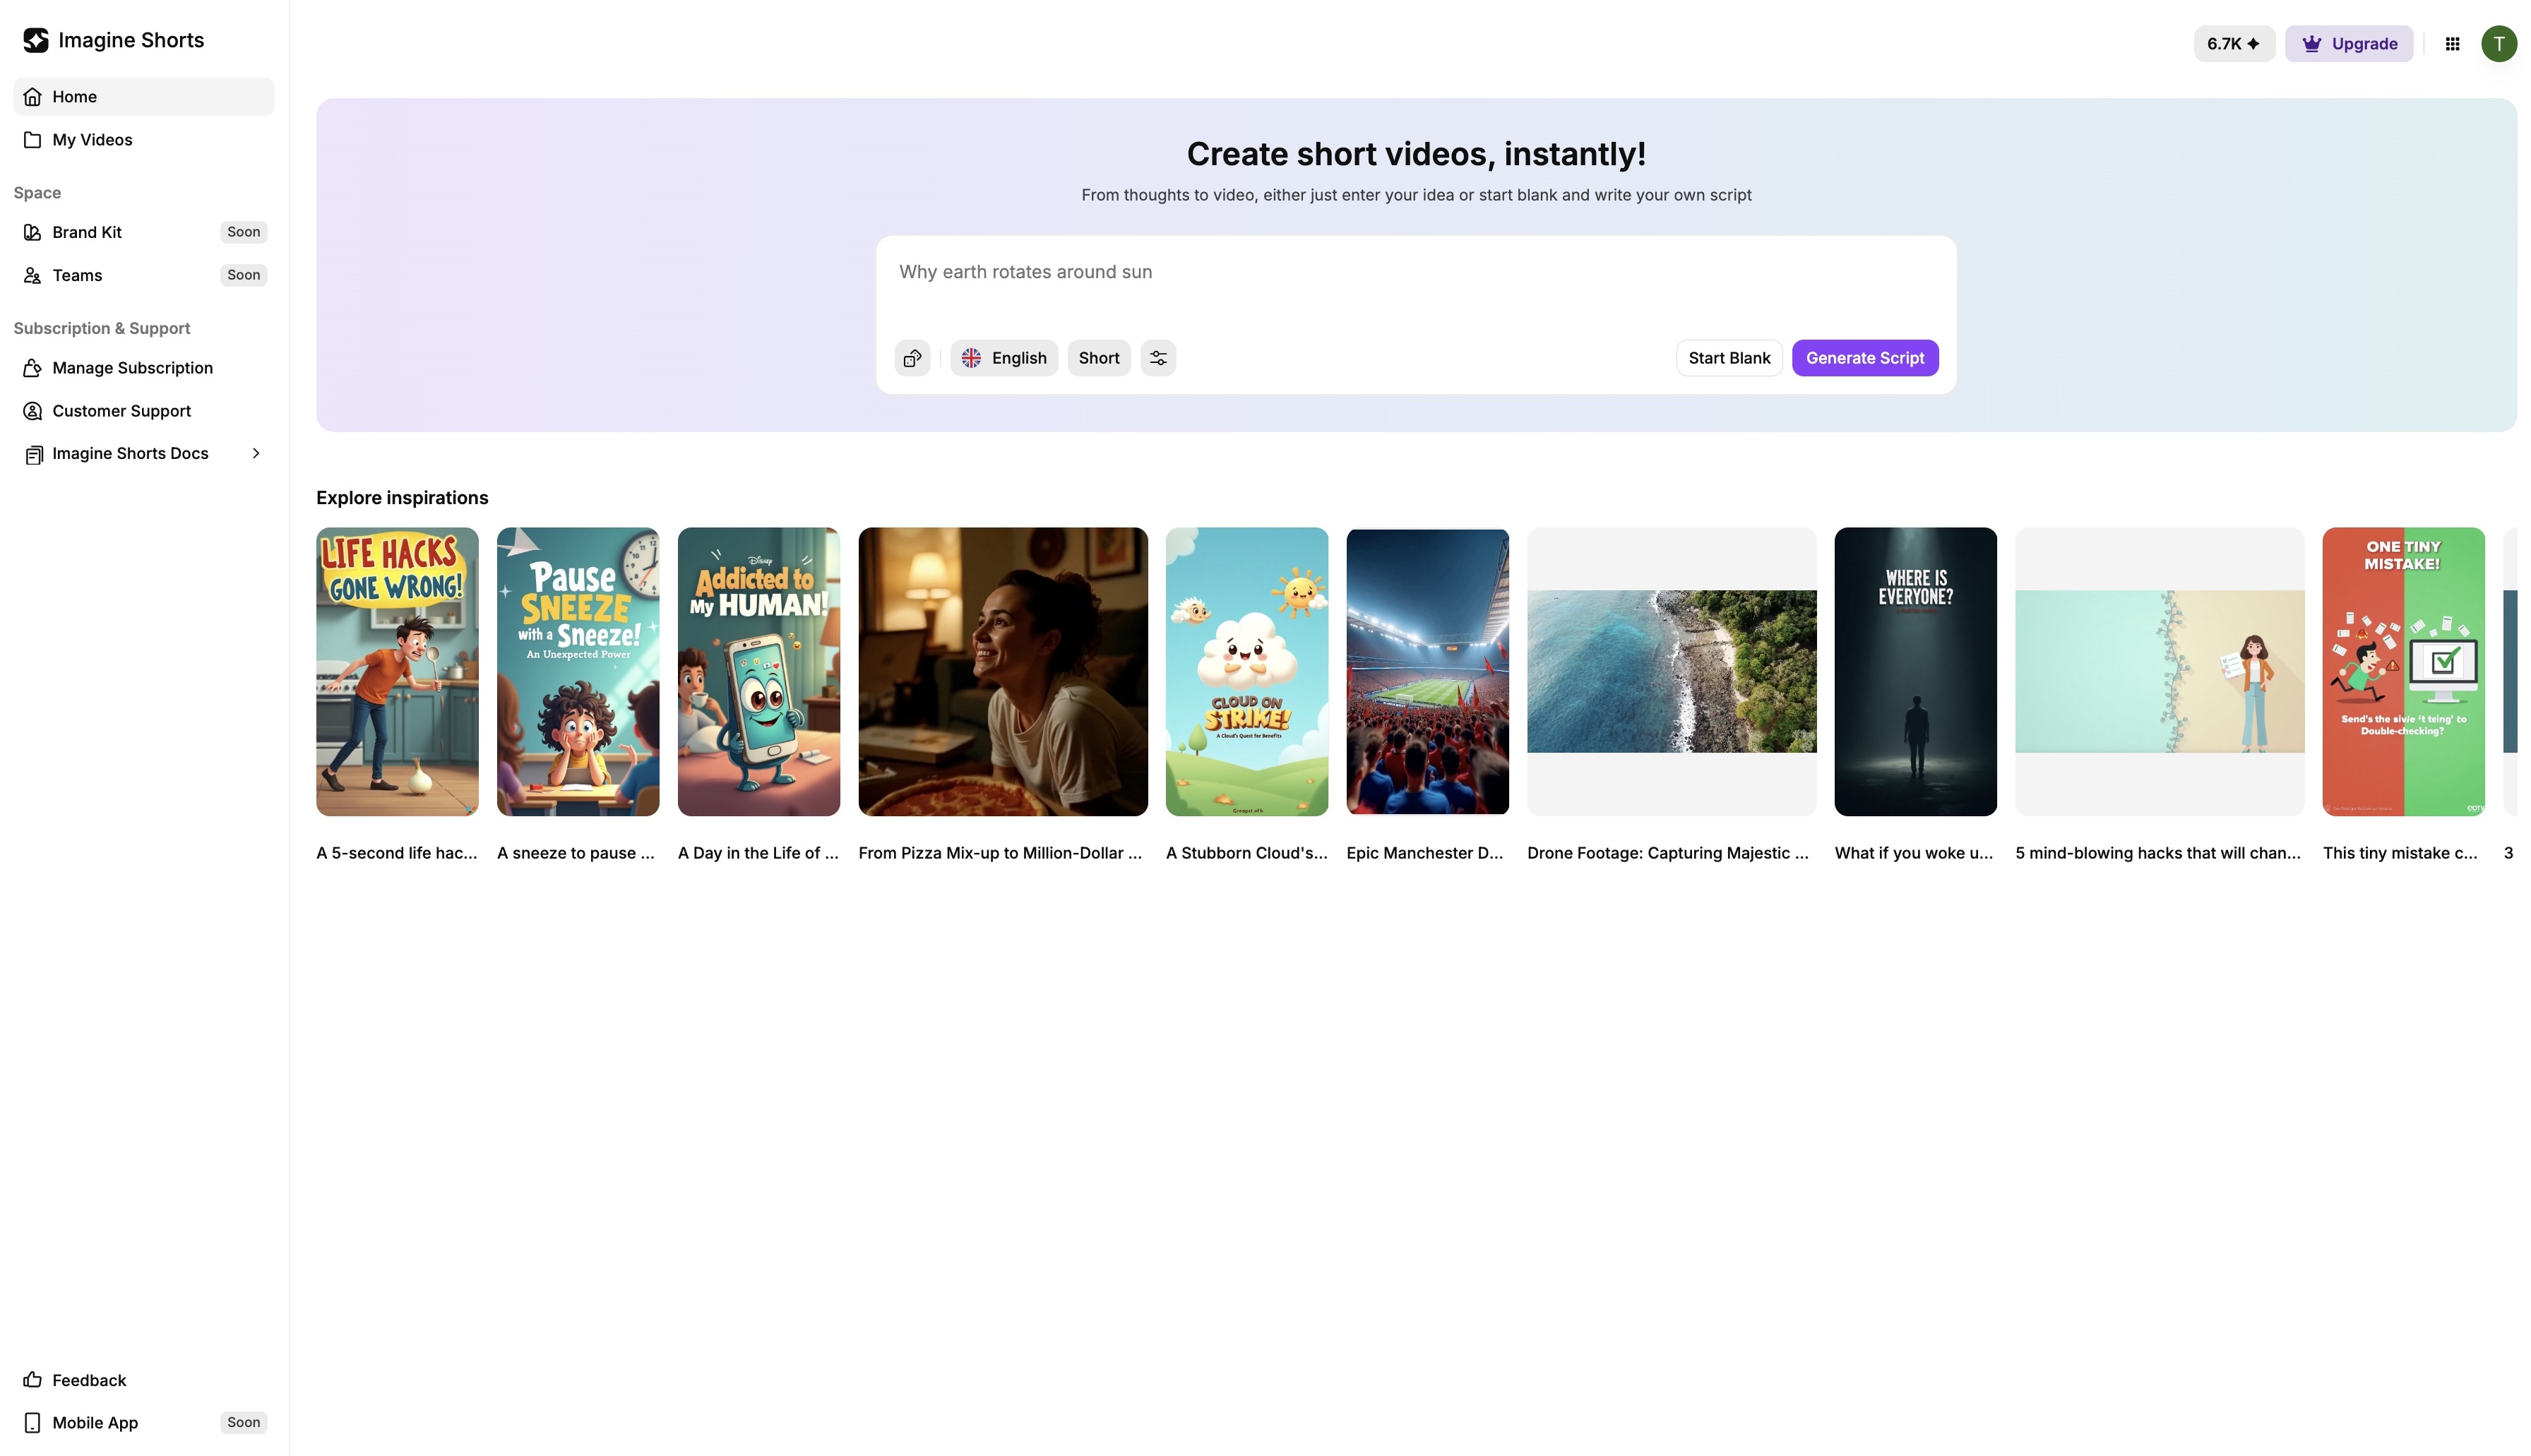
Task: Open the Addicted to My Human thumbnail
Action: (759, 672)
